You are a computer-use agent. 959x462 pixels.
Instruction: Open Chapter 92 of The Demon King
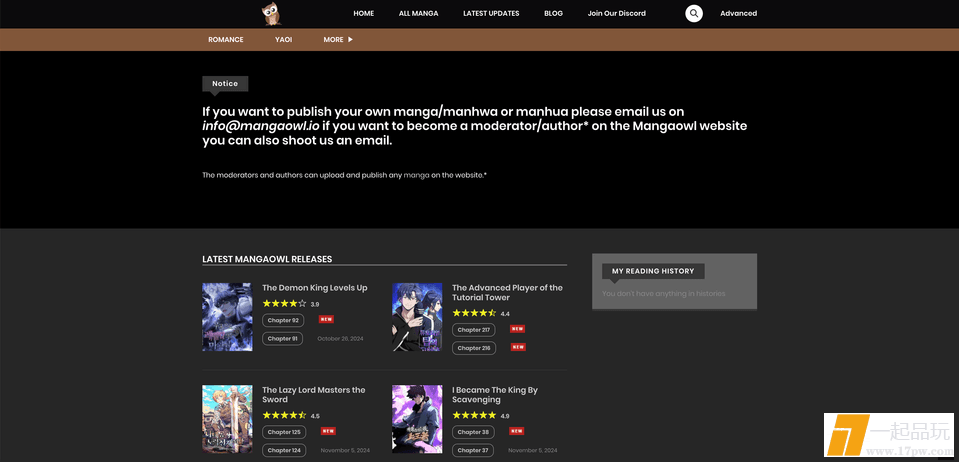click(x=283, y=320)
